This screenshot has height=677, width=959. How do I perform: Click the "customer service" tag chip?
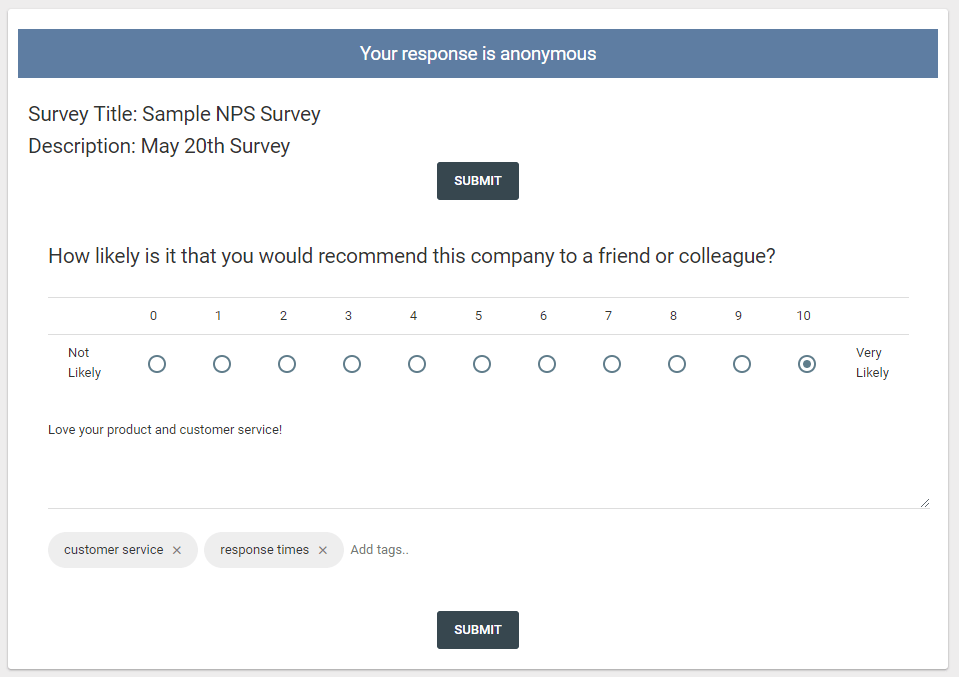pyautogui.click(x=112, y=549)
